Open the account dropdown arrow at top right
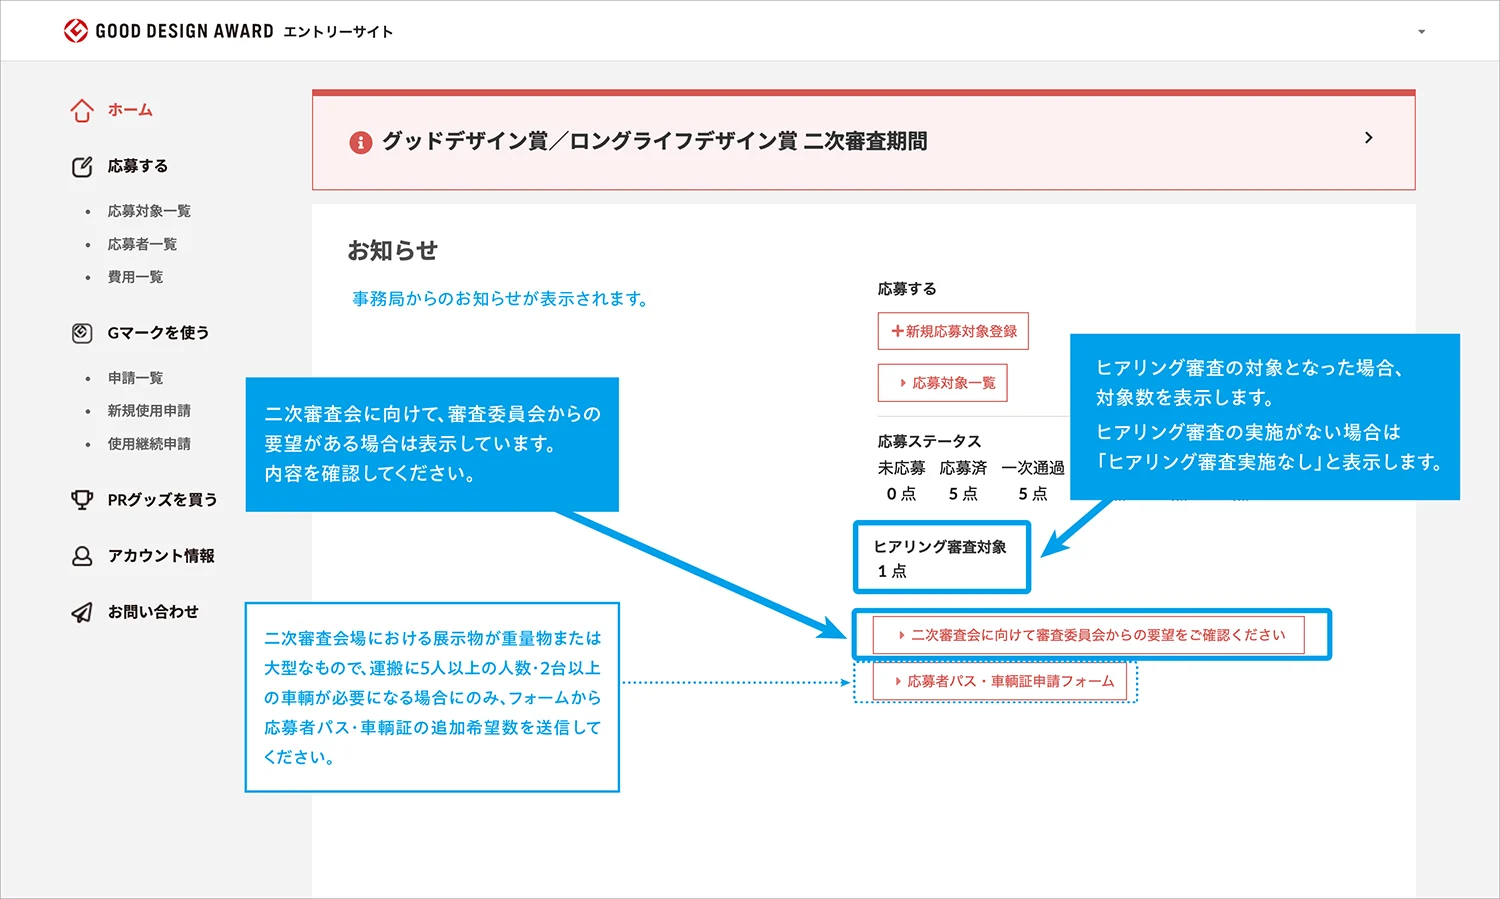This screenshot has width=1500, height=899. pyautogui.click(x=1422, y=31)
